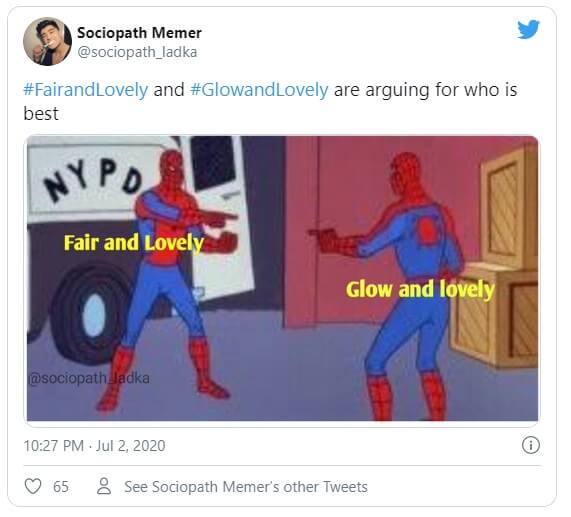Viewport: 571px width, 517px height.
Task: Click the @sociopath_ladka watermark on the image
Action: 88,378
